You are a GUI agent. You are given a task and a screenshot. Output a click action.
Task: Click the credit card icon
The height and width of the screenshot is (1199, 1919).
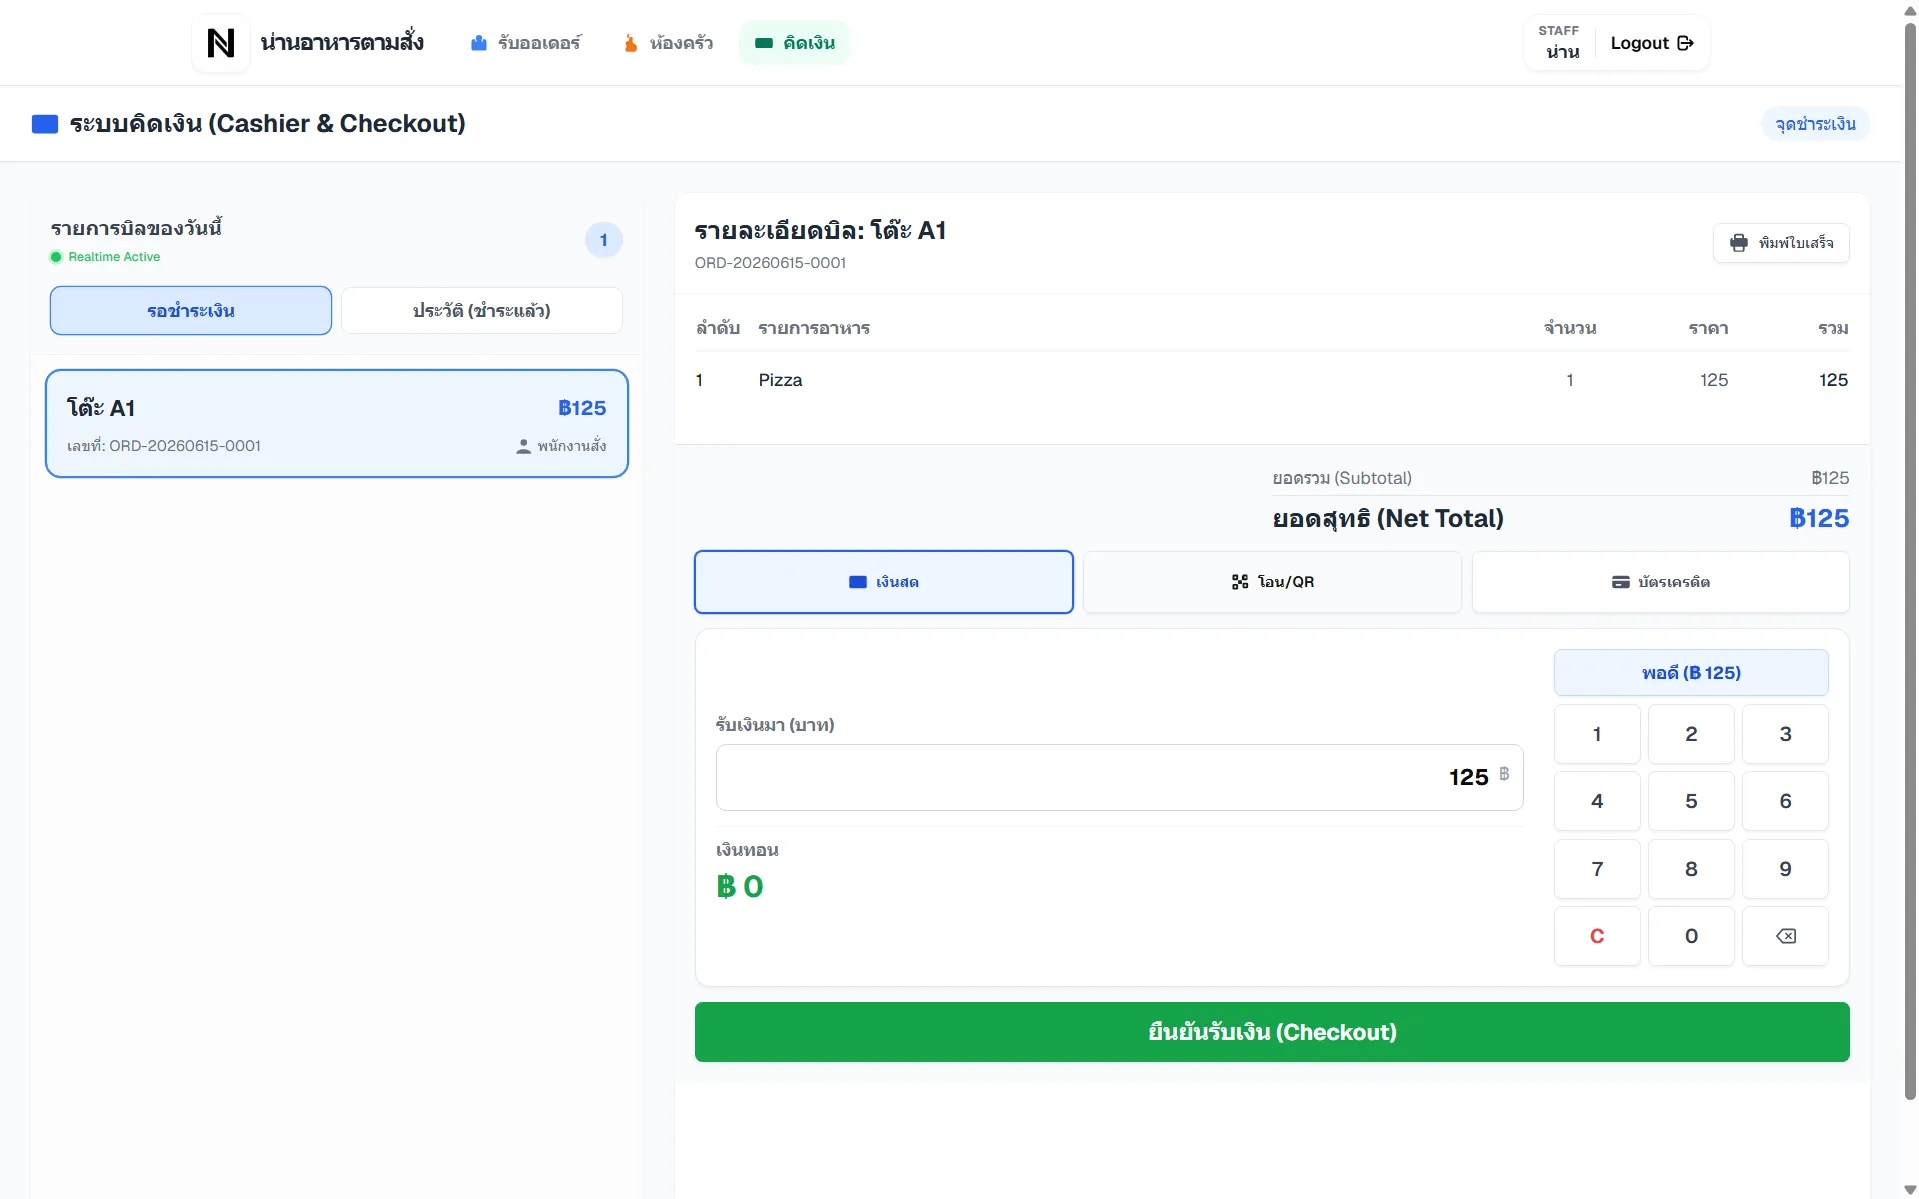[1621, 582]
